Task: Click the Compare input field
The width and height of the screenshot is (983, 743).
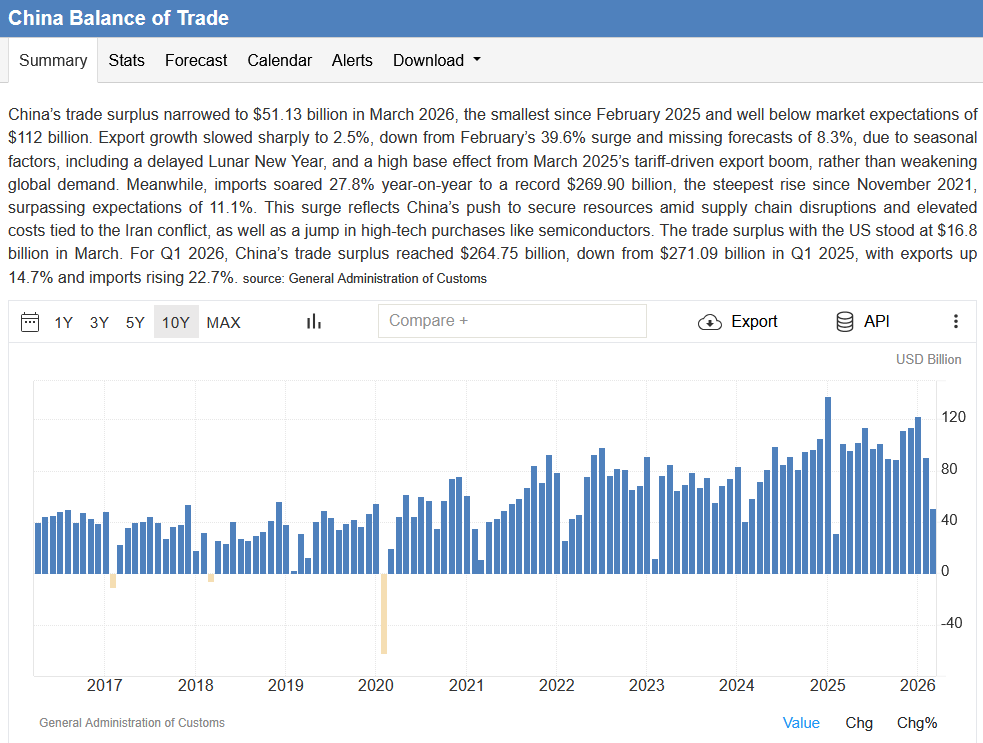Action: (512, 321)
